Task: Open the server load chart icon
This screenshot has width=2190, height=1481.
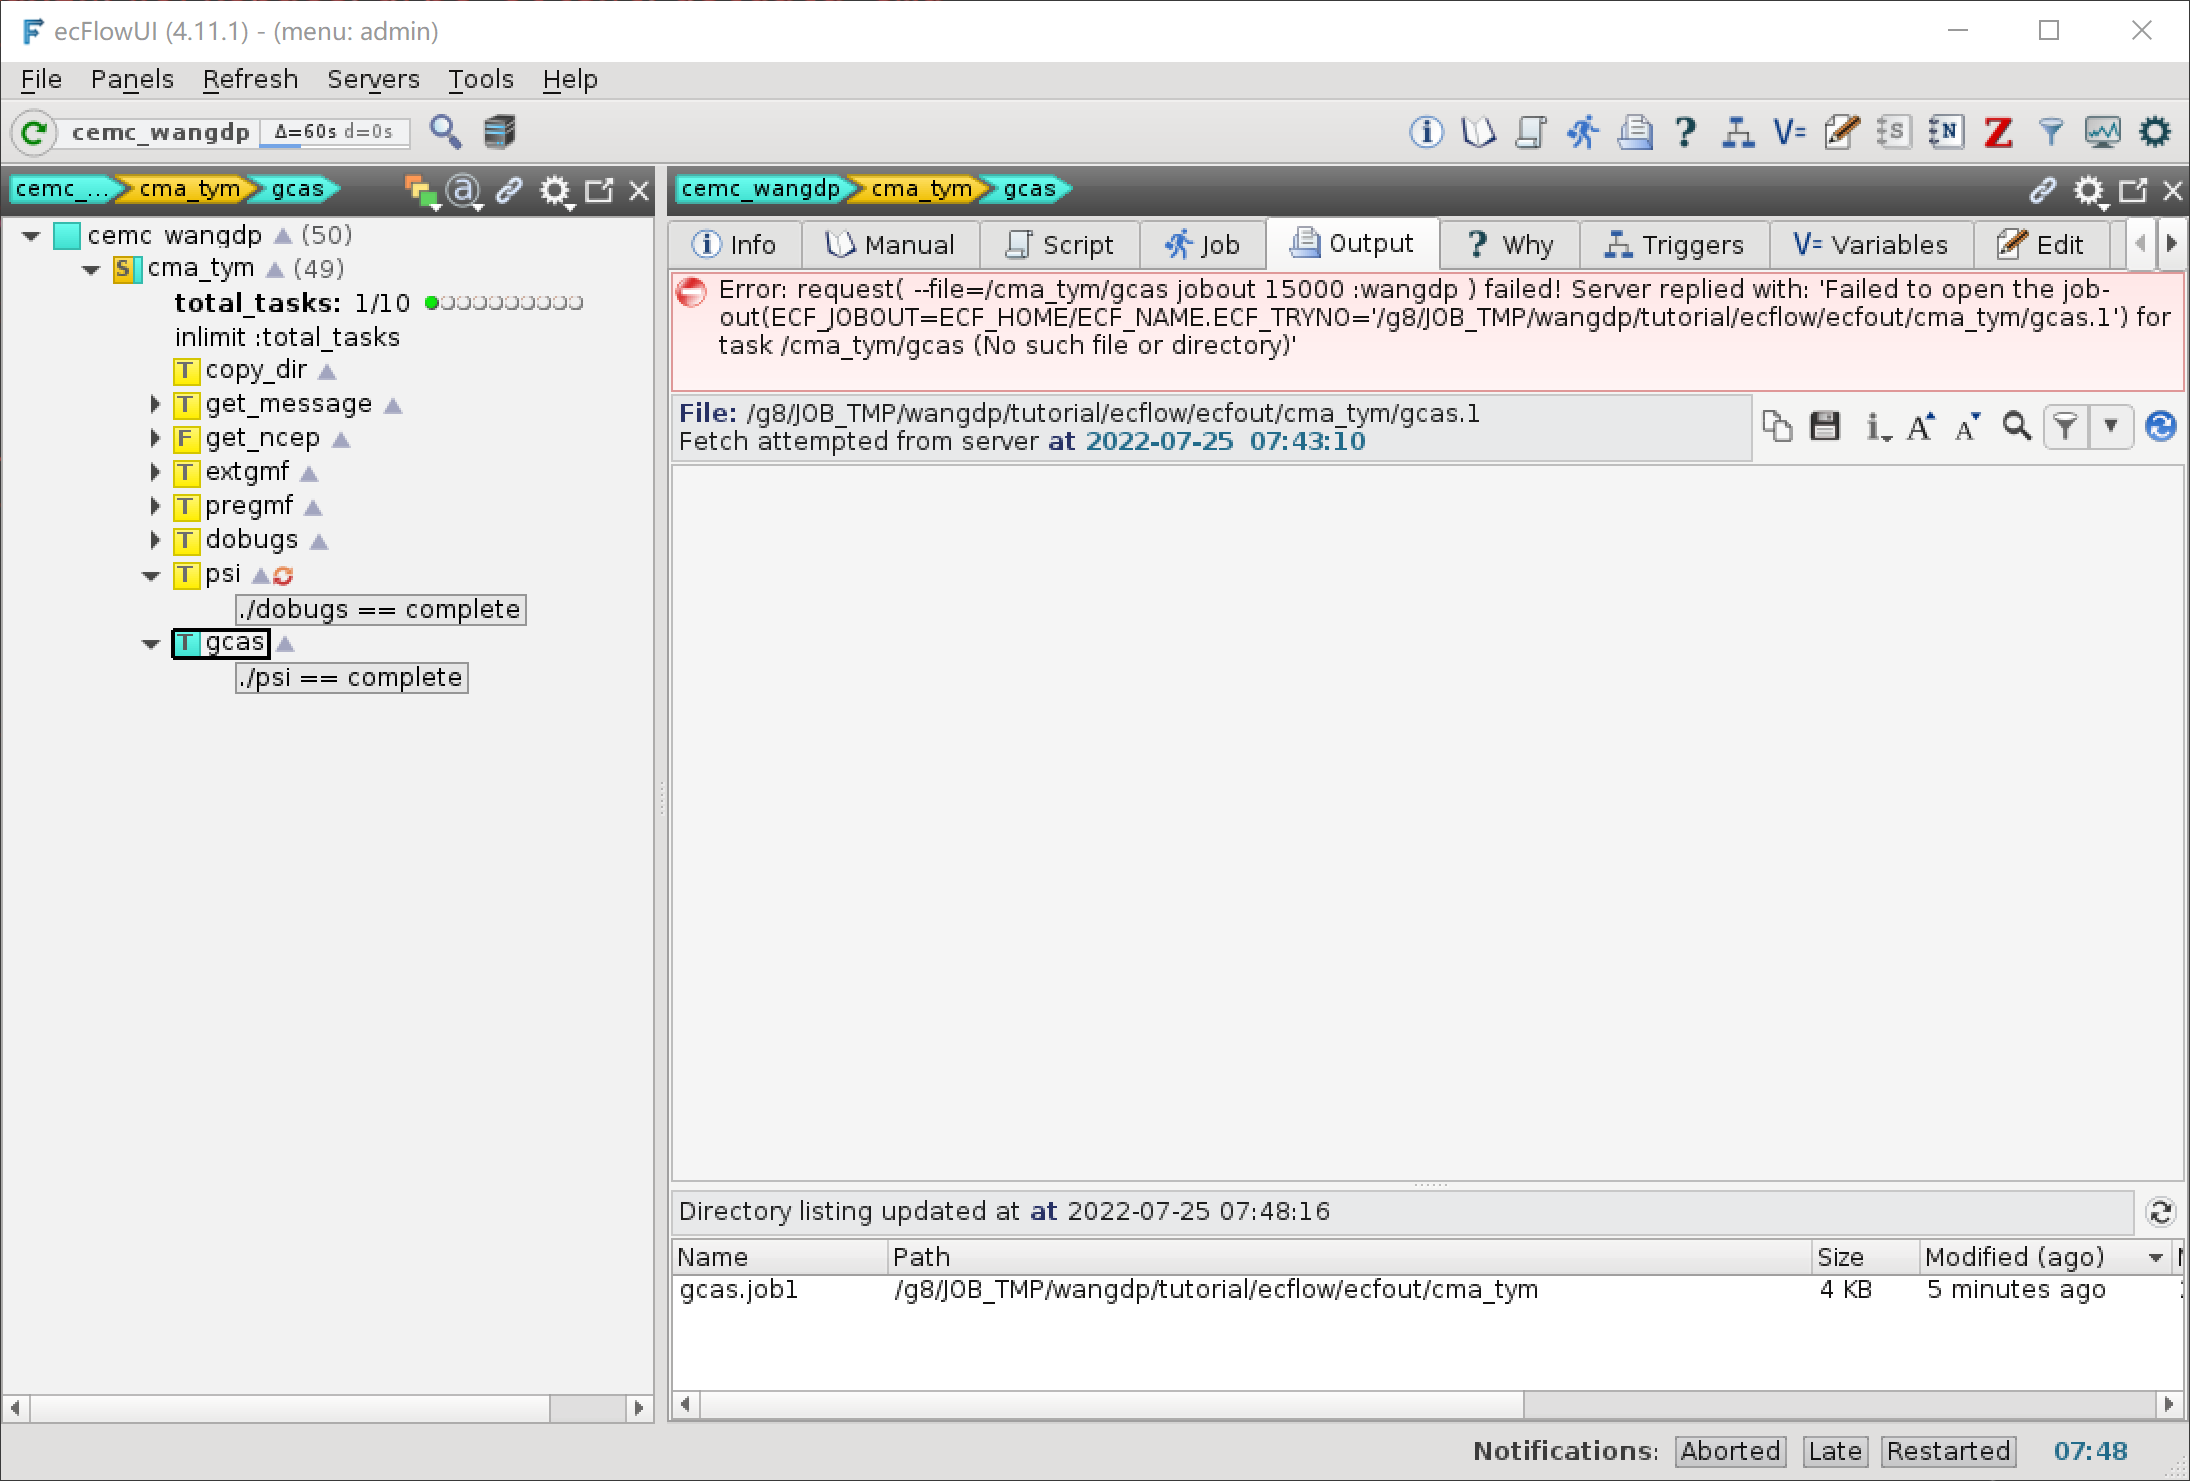Action: 2103,132
